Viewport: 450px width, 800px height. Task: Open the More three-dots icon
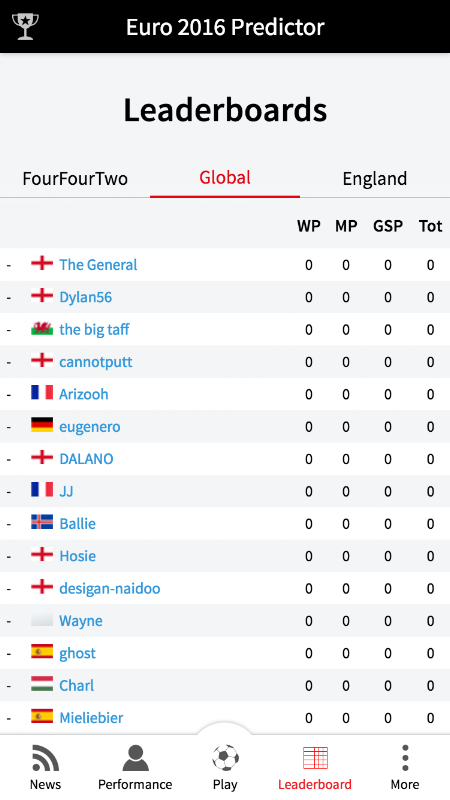[405, 758]
